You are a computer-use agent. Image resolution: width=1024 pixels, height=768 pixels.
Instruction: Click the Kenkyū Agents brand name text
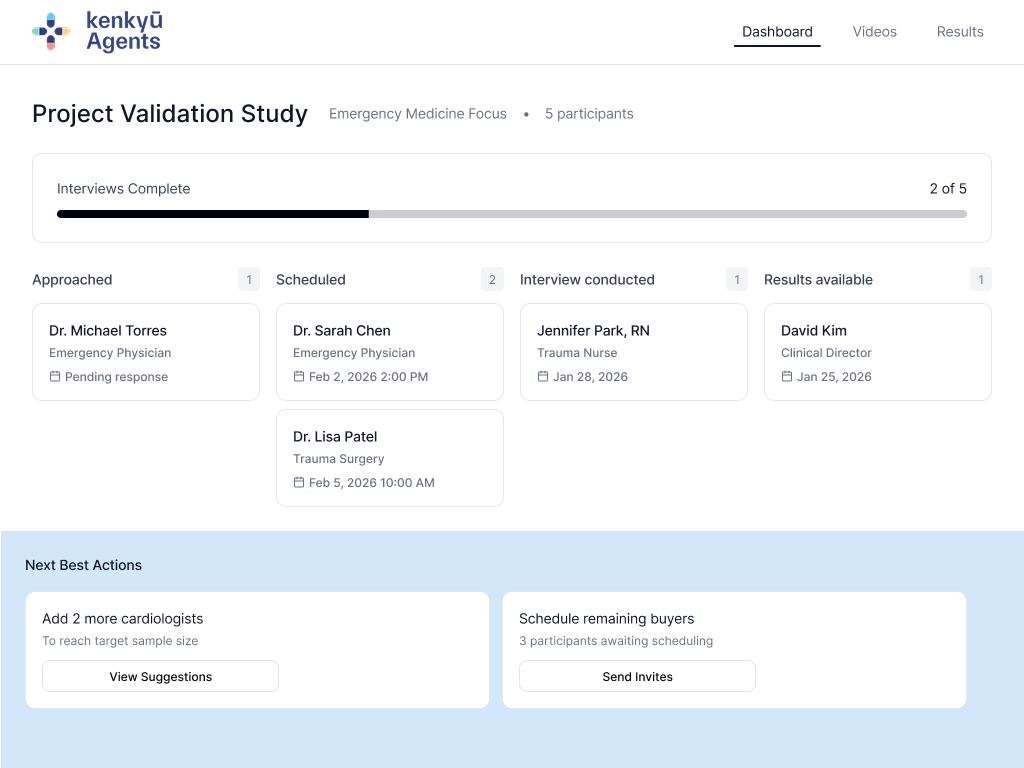(x=124, y=31)
